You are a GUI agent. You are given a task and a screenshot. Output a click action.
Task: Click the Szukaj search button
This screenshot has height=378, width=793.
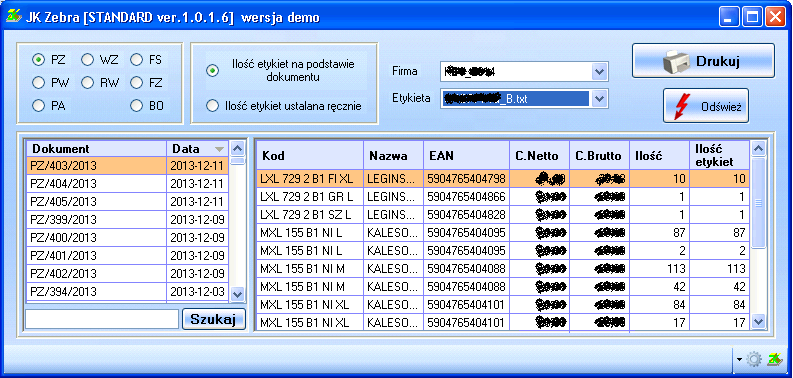click(x=213, y=319)
